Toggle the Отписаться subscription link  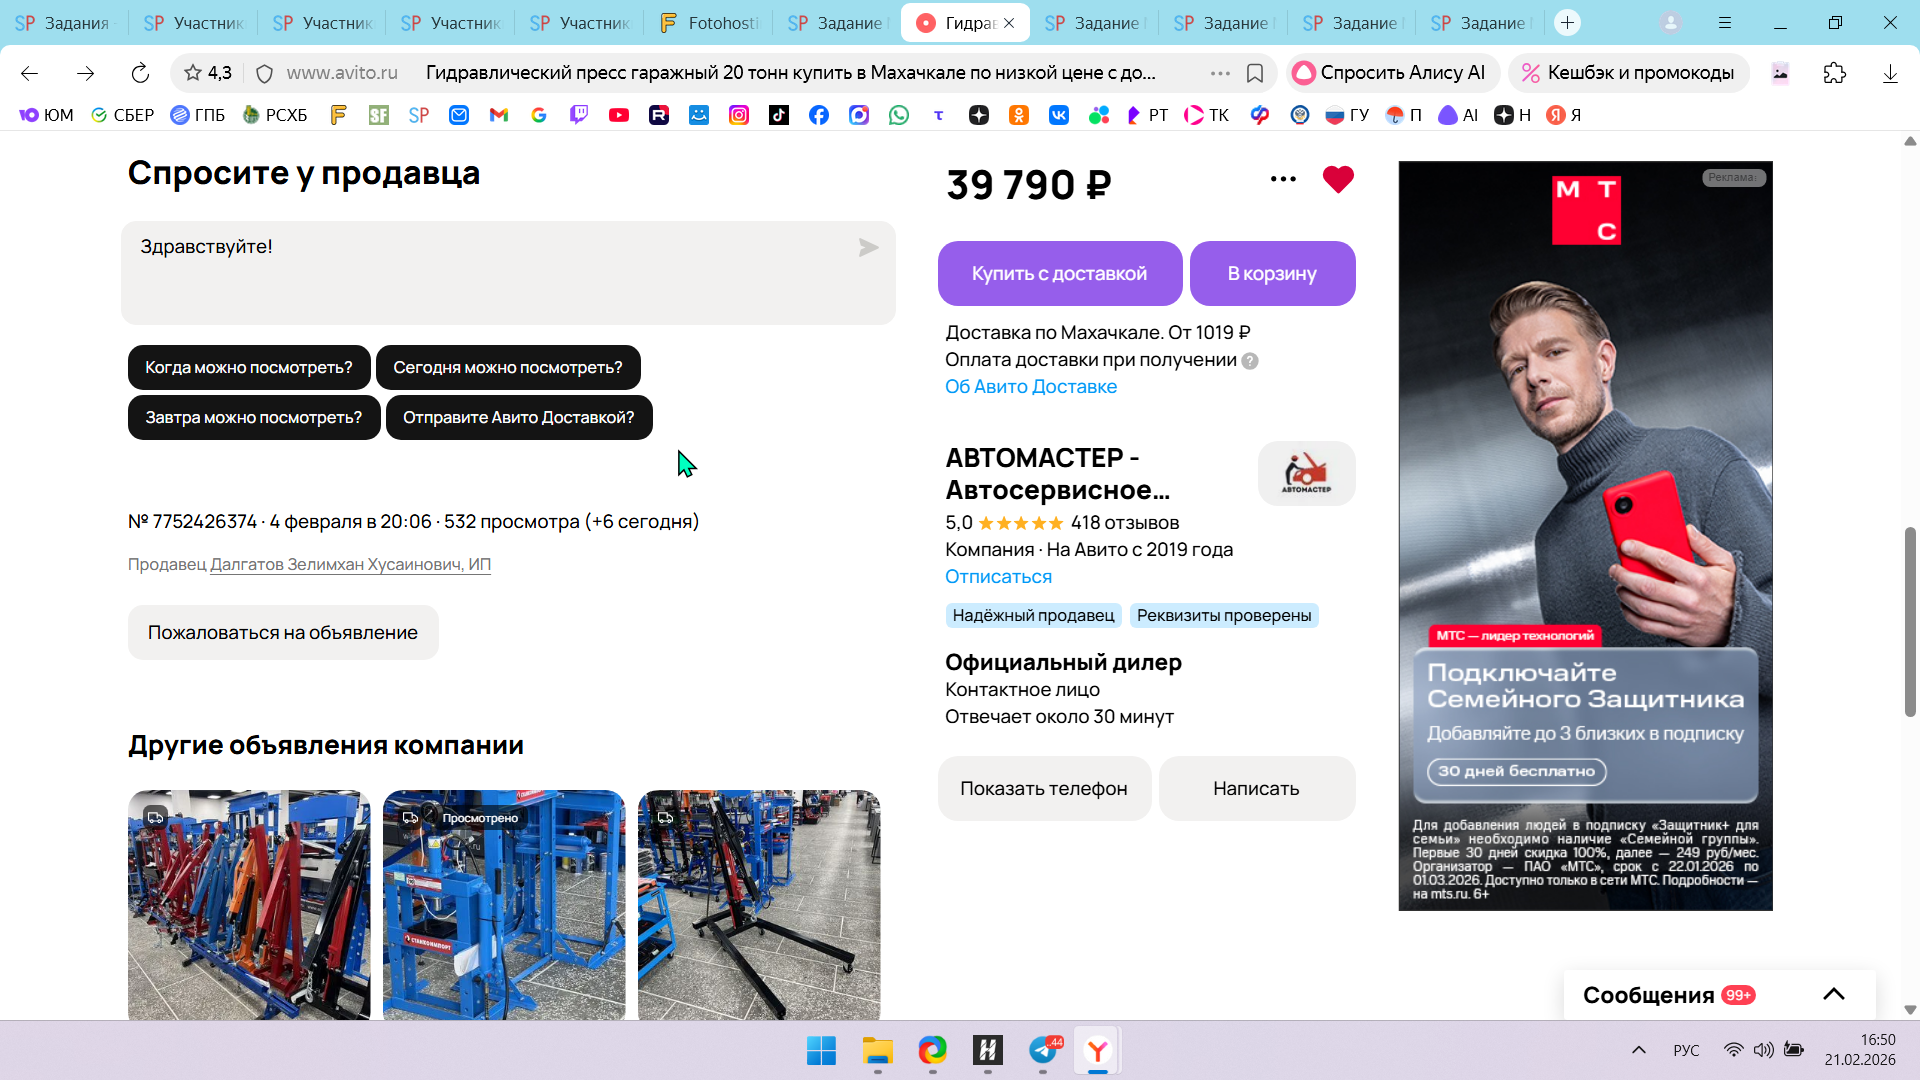pos(998,577)
